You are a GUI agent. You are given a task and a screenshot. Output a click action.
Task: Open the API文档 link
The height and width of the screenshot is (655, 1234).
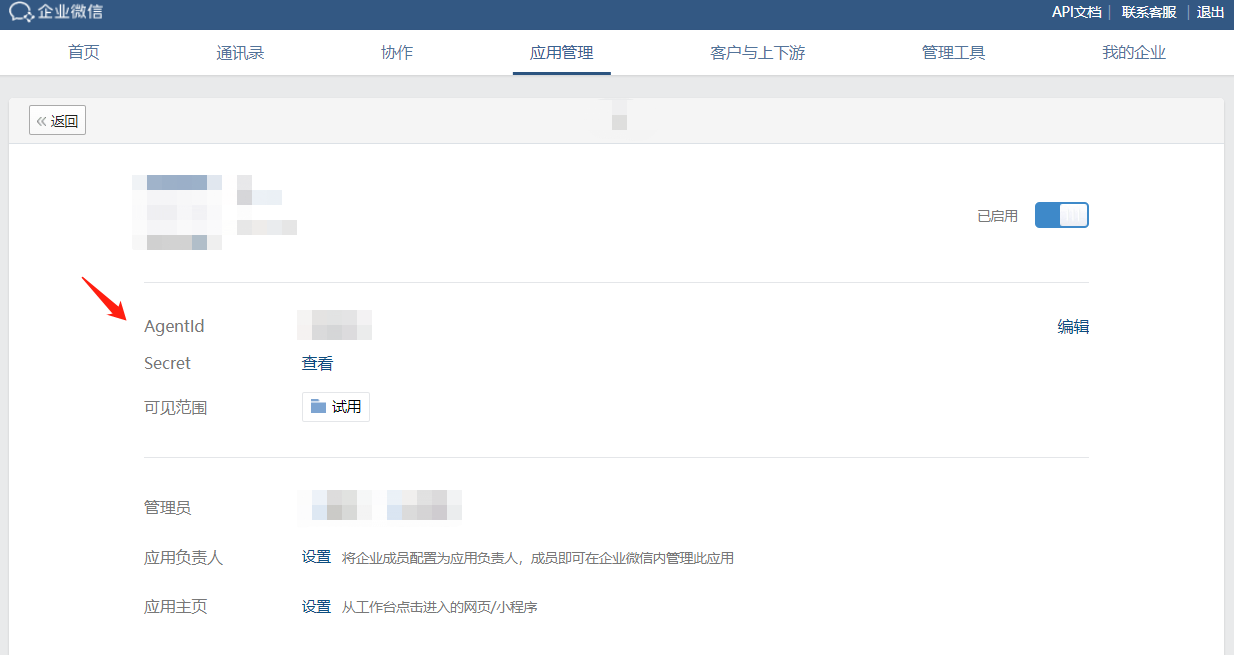pos(1076,12)
